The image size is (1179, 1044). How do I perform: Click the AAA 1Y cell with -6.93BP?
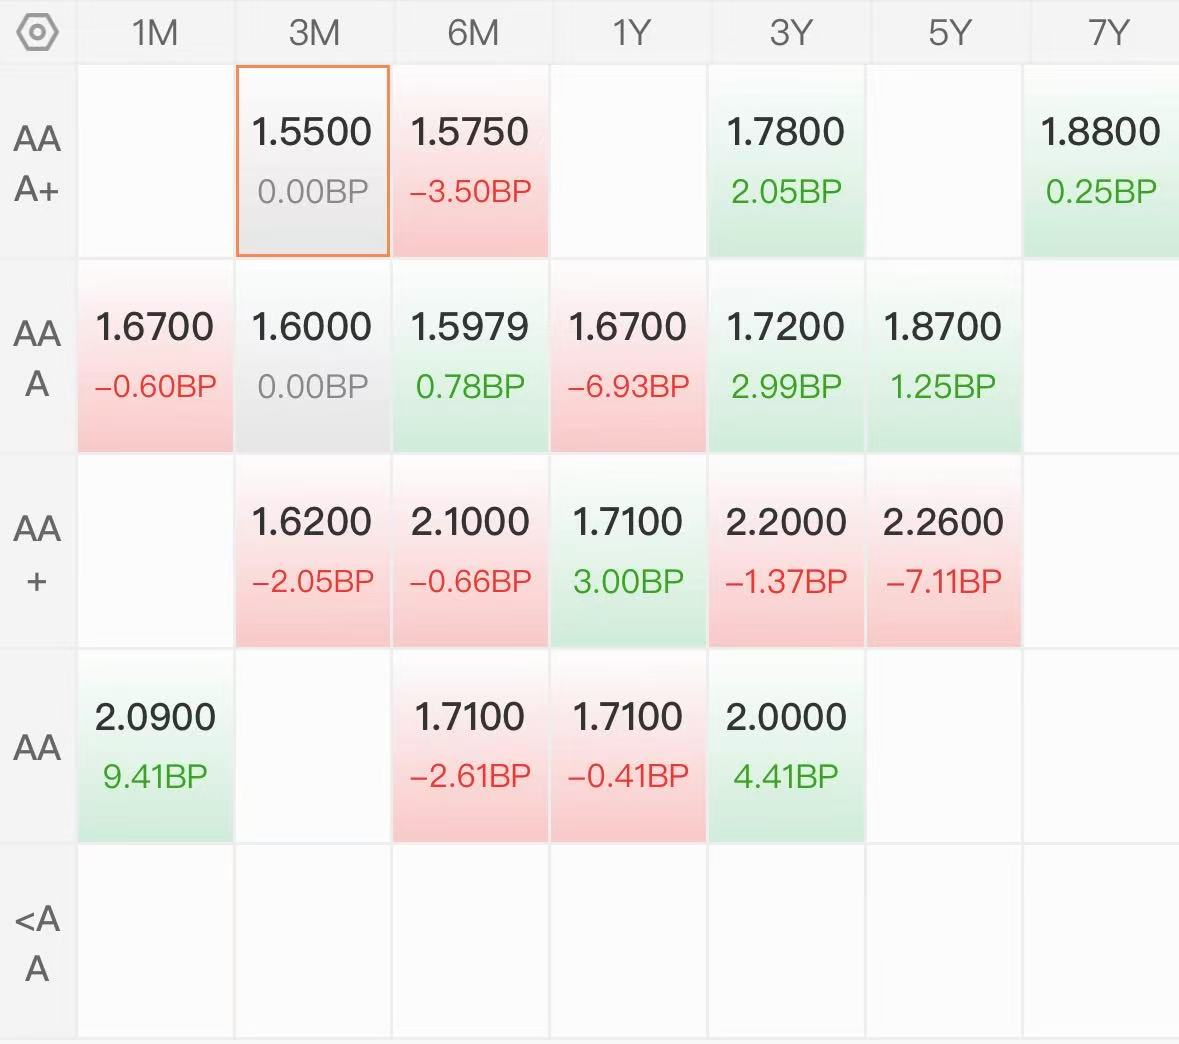pos(628,356)
